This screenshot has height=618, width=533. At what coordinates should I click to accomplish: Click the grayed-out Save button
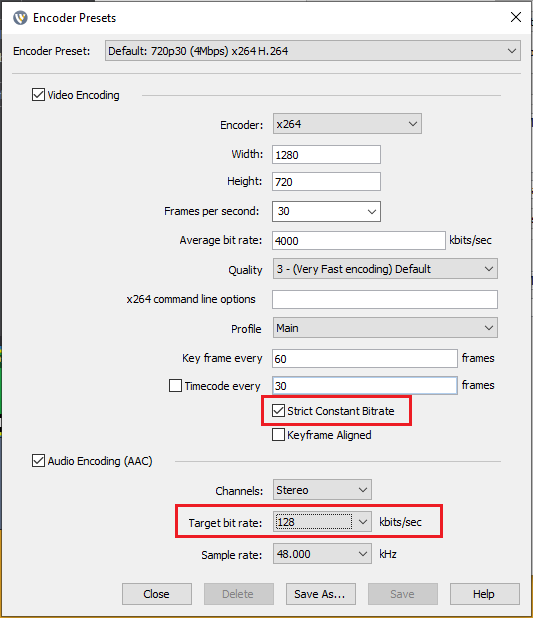tap(403, 594)
